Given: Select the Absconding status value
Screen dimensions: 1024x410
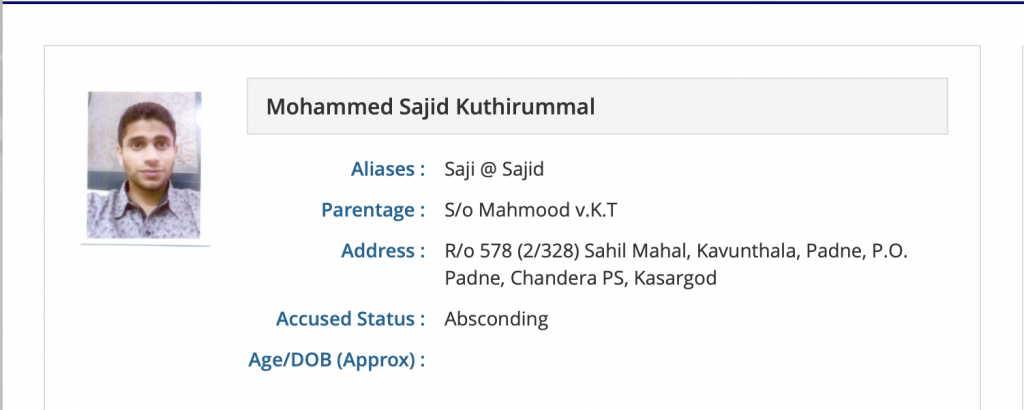Looking at the screenshot, I should [x=496, y=319].
